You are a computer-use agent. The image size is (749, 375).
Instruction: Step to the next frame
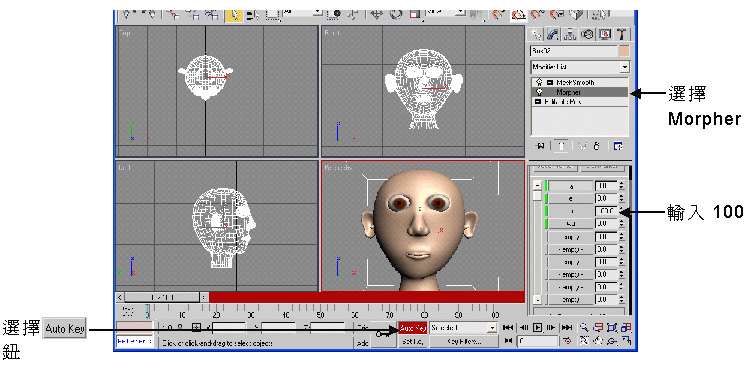(x=551, y=328)
